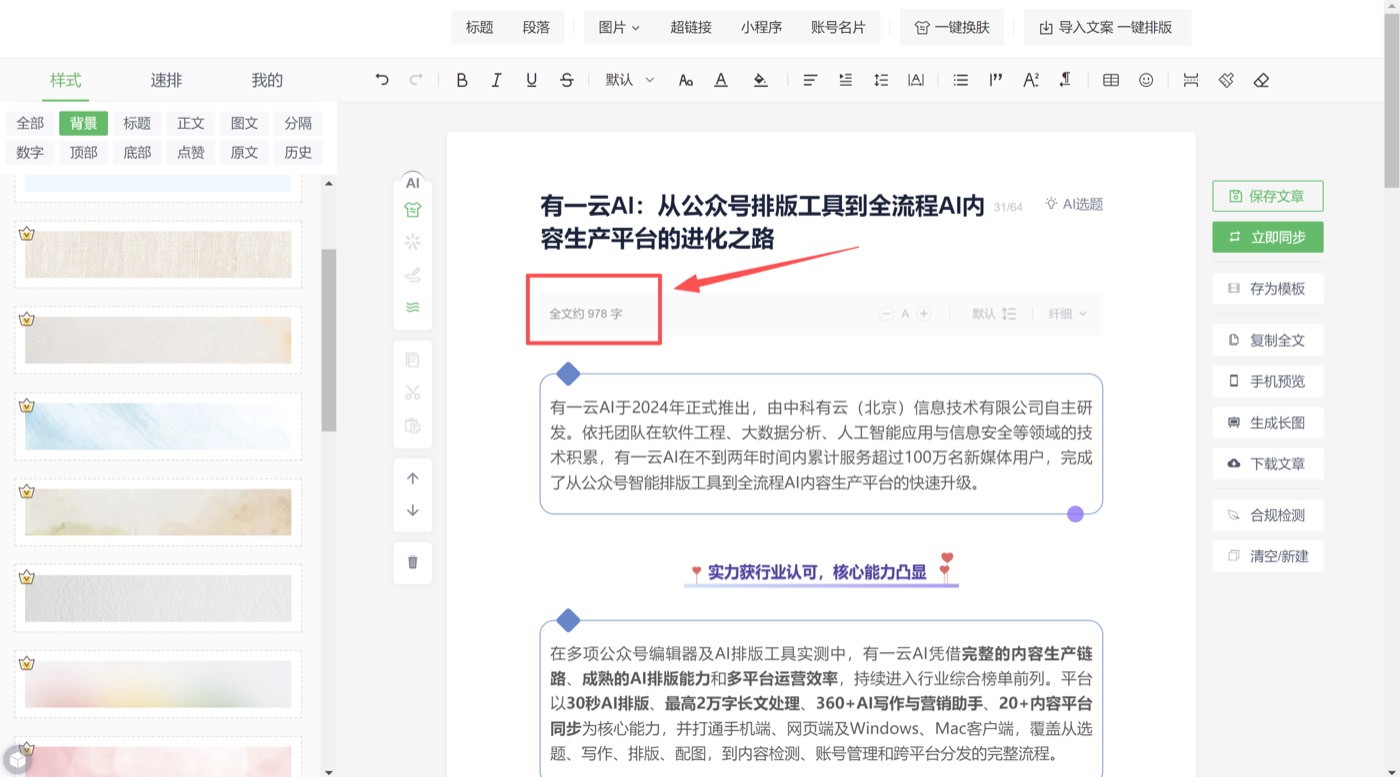Image resolution: width=1400 pixels, height=777 pixels.
Task: Click the 手机预览 button
Action: tap(1267, 381)
